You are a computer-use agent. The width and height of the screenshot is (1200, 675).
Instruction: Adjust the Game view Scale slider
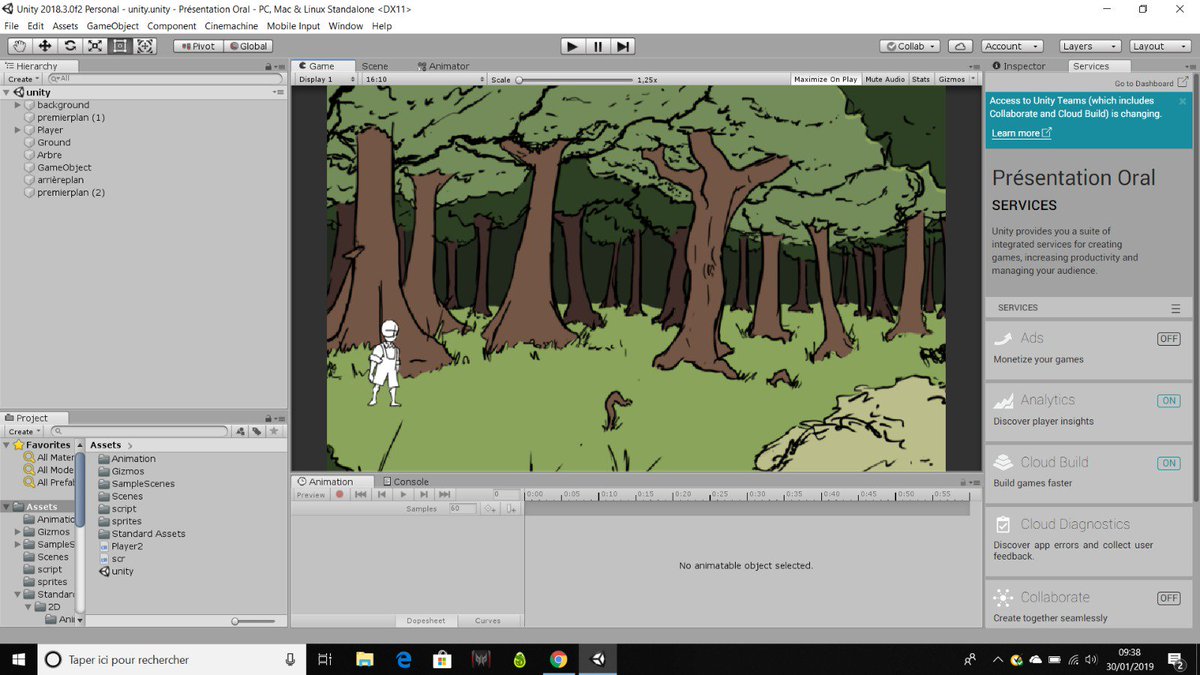pos(574,79)
